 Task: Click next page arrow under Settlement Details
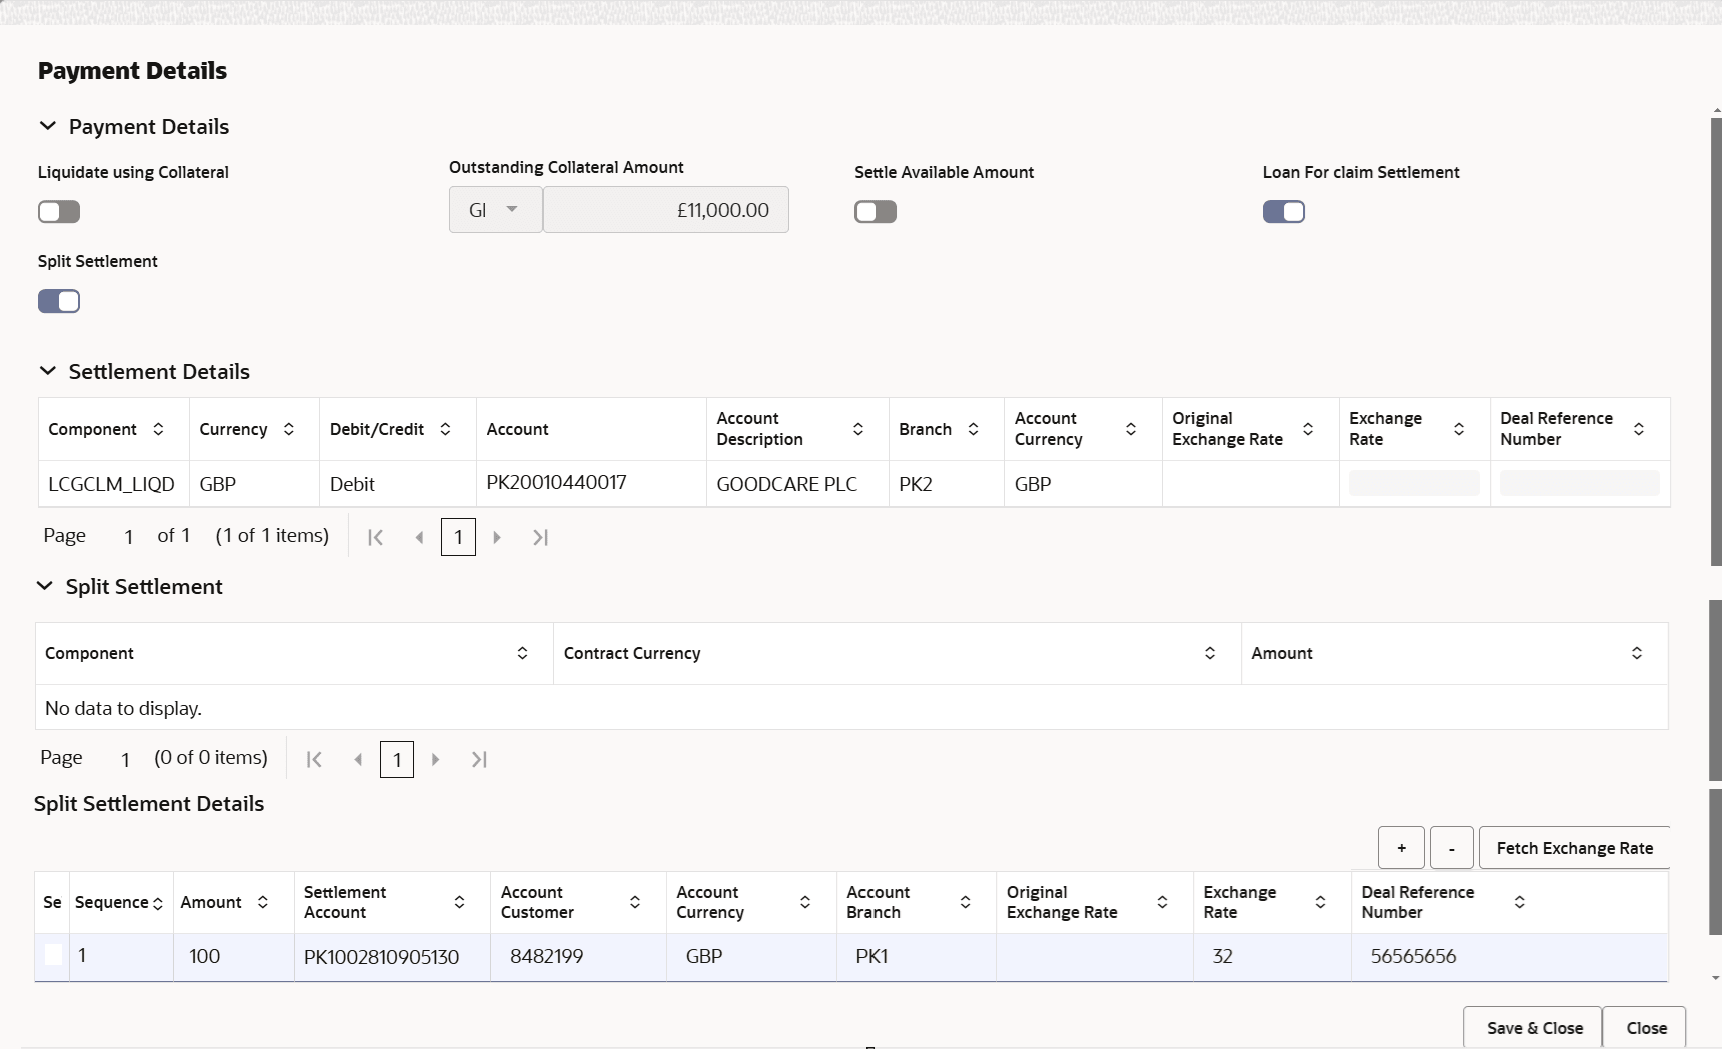[x=497, y=537]
